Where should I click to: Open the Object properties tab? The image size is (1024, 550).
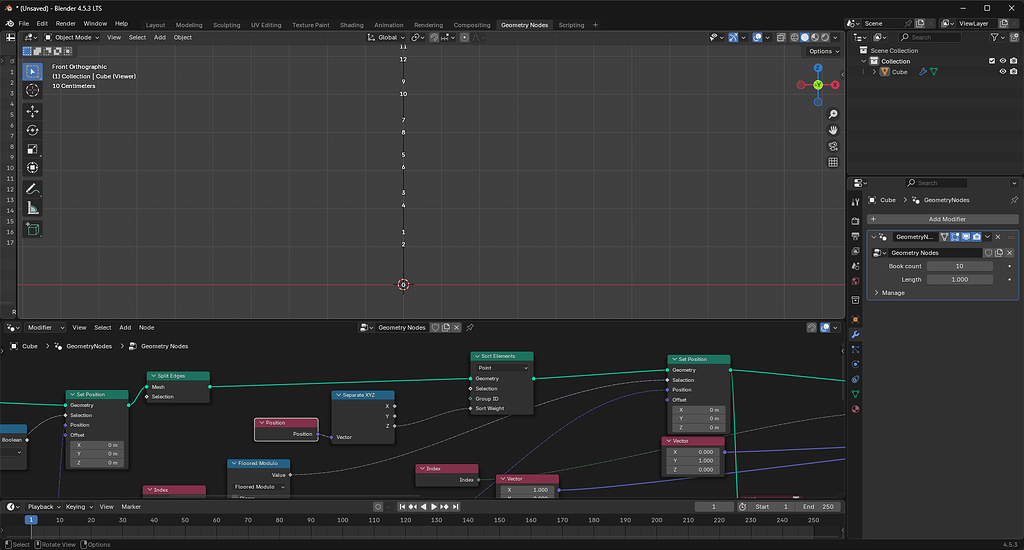pyautogui.click(x=856, y=319)
